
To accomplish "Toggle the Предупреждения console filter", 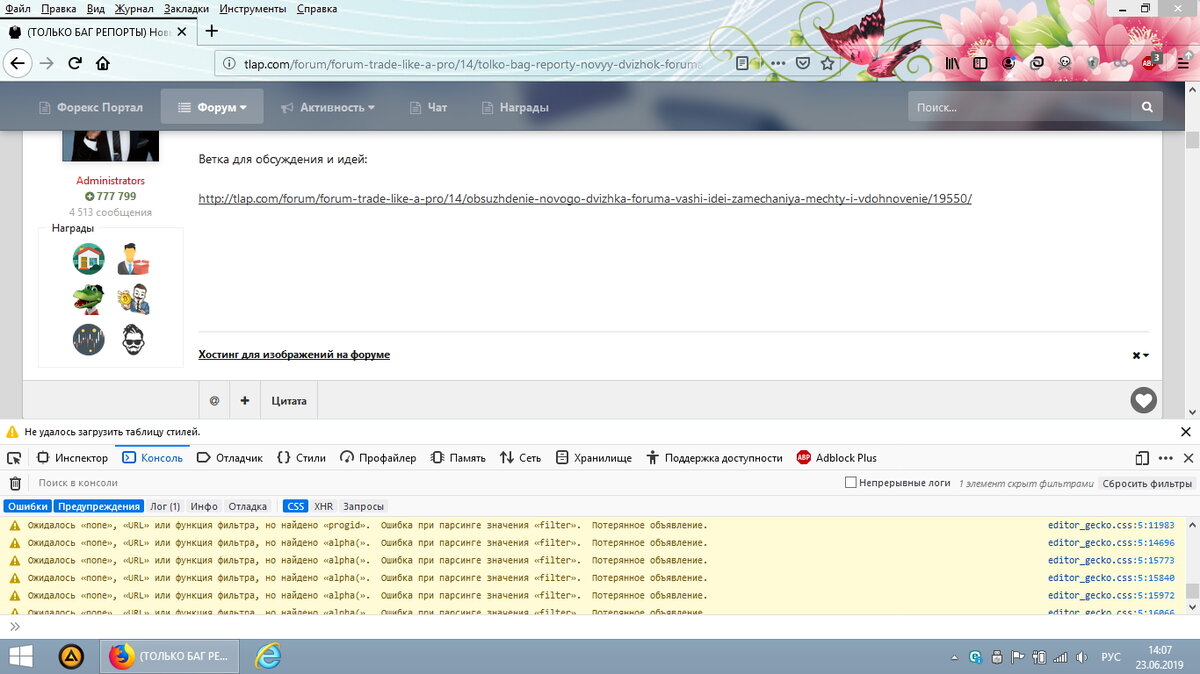I will tap(98, 506).
